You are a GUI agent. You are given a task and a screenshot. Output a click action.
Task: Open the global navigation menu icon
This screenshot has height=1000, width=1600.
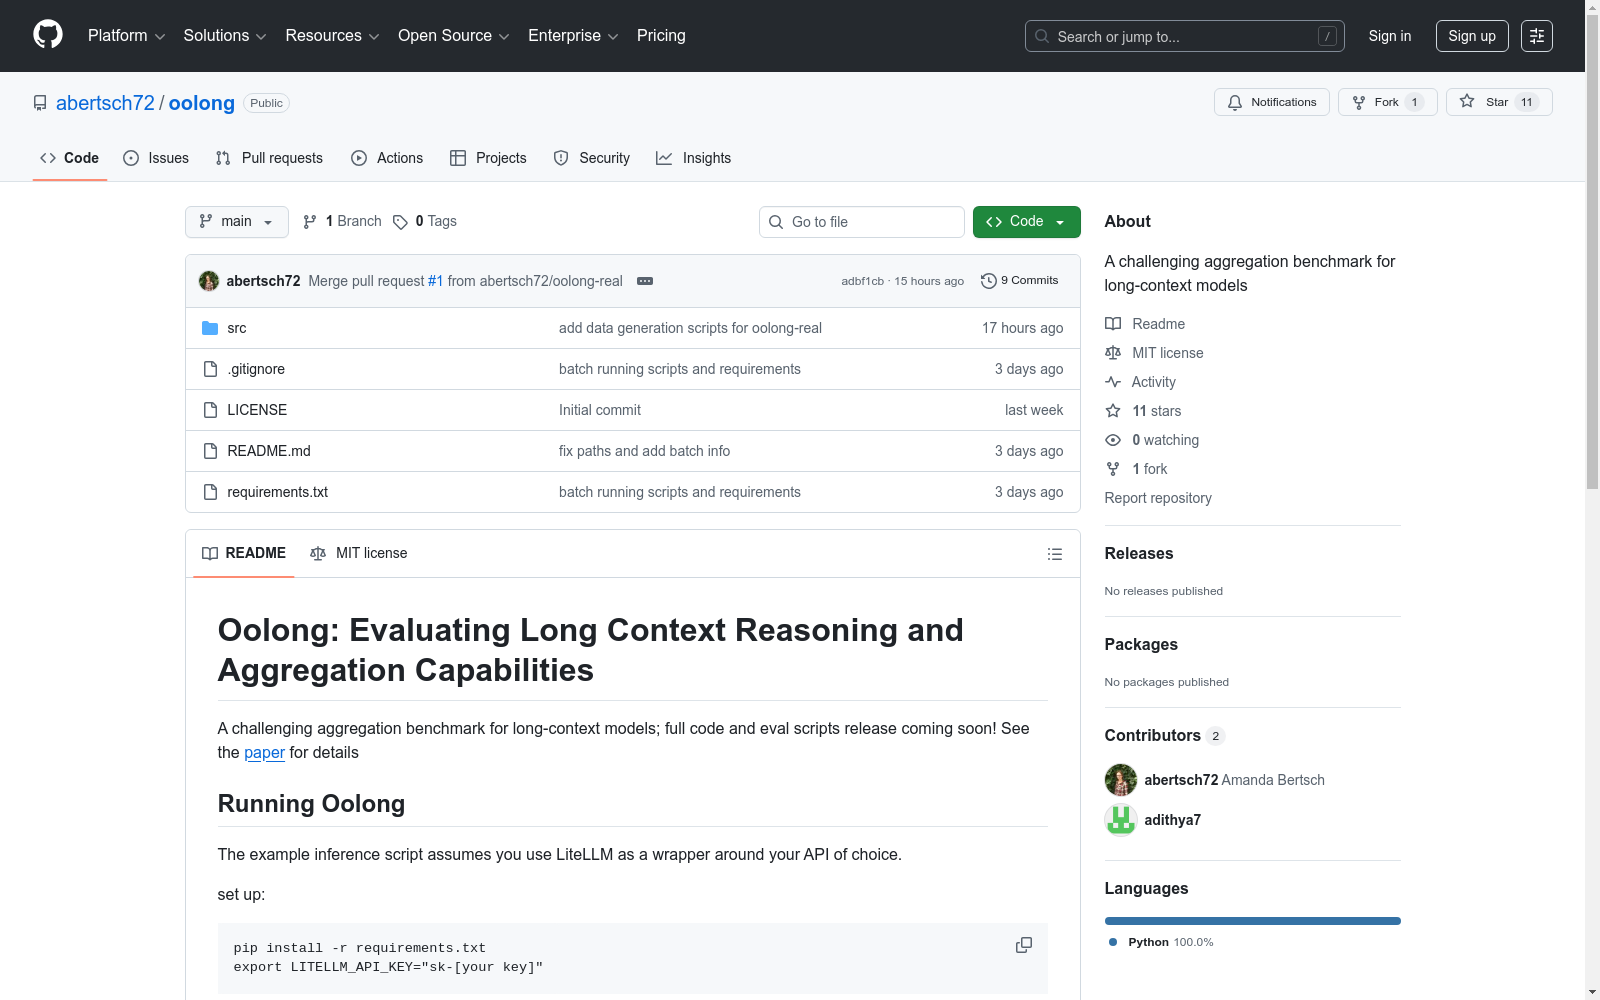tap(1537, 36)
